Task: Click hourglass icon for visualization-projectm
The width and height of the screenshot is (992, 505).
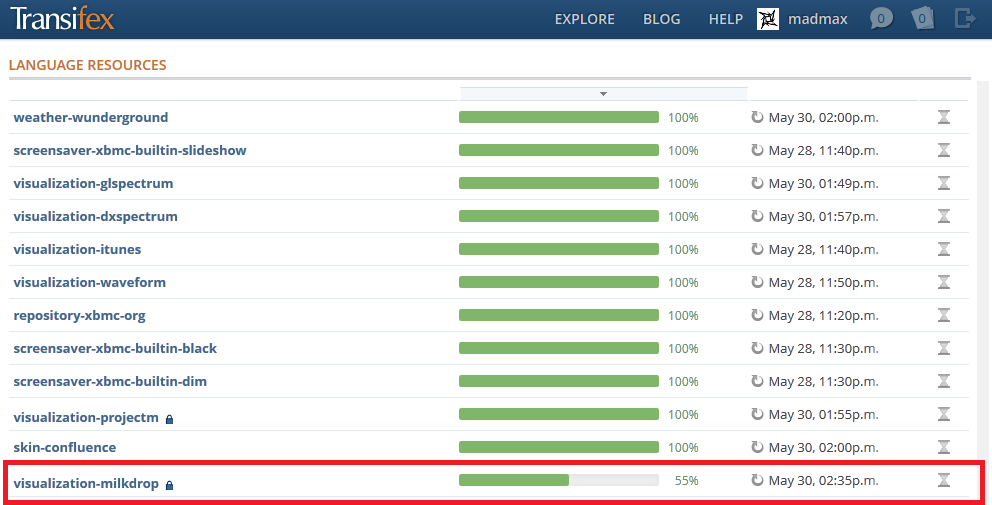Action: click(x=944, y=414)
